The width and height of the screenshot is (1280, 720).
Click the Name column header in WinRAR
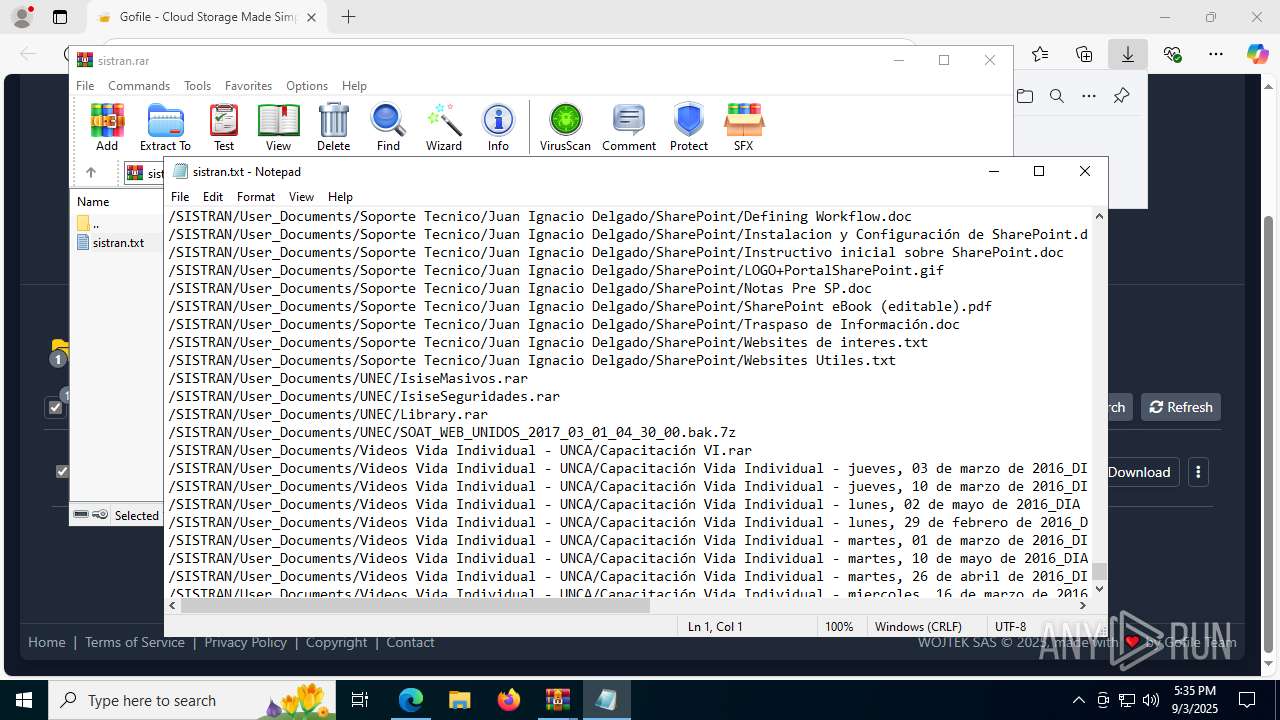[93, 201]
